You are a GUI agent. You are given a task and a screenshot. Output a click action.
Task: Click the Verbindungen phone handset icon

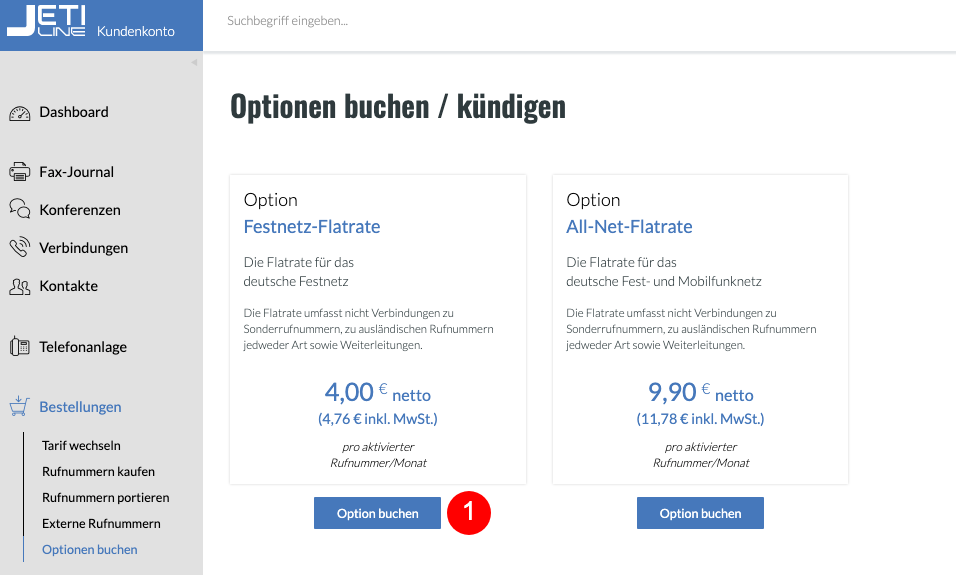pos(20,247)
